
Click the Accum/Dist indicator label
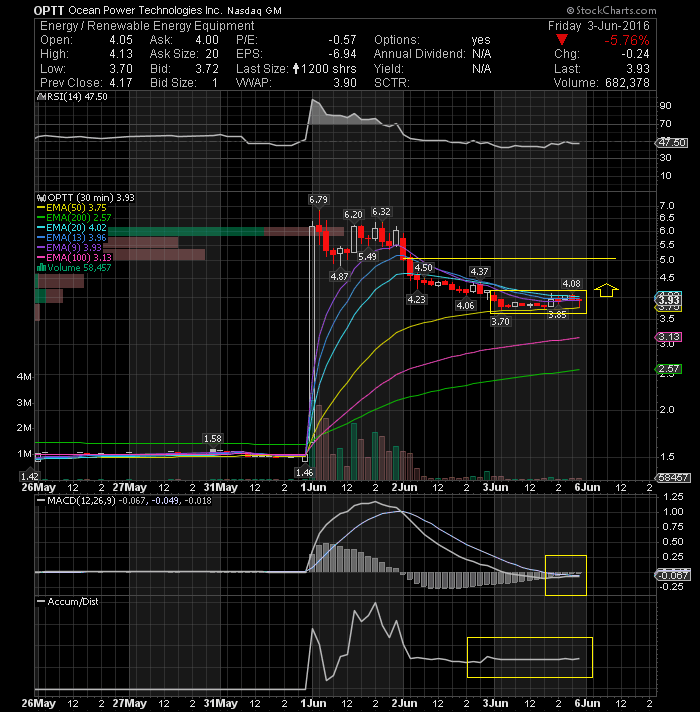pos(73,602)
